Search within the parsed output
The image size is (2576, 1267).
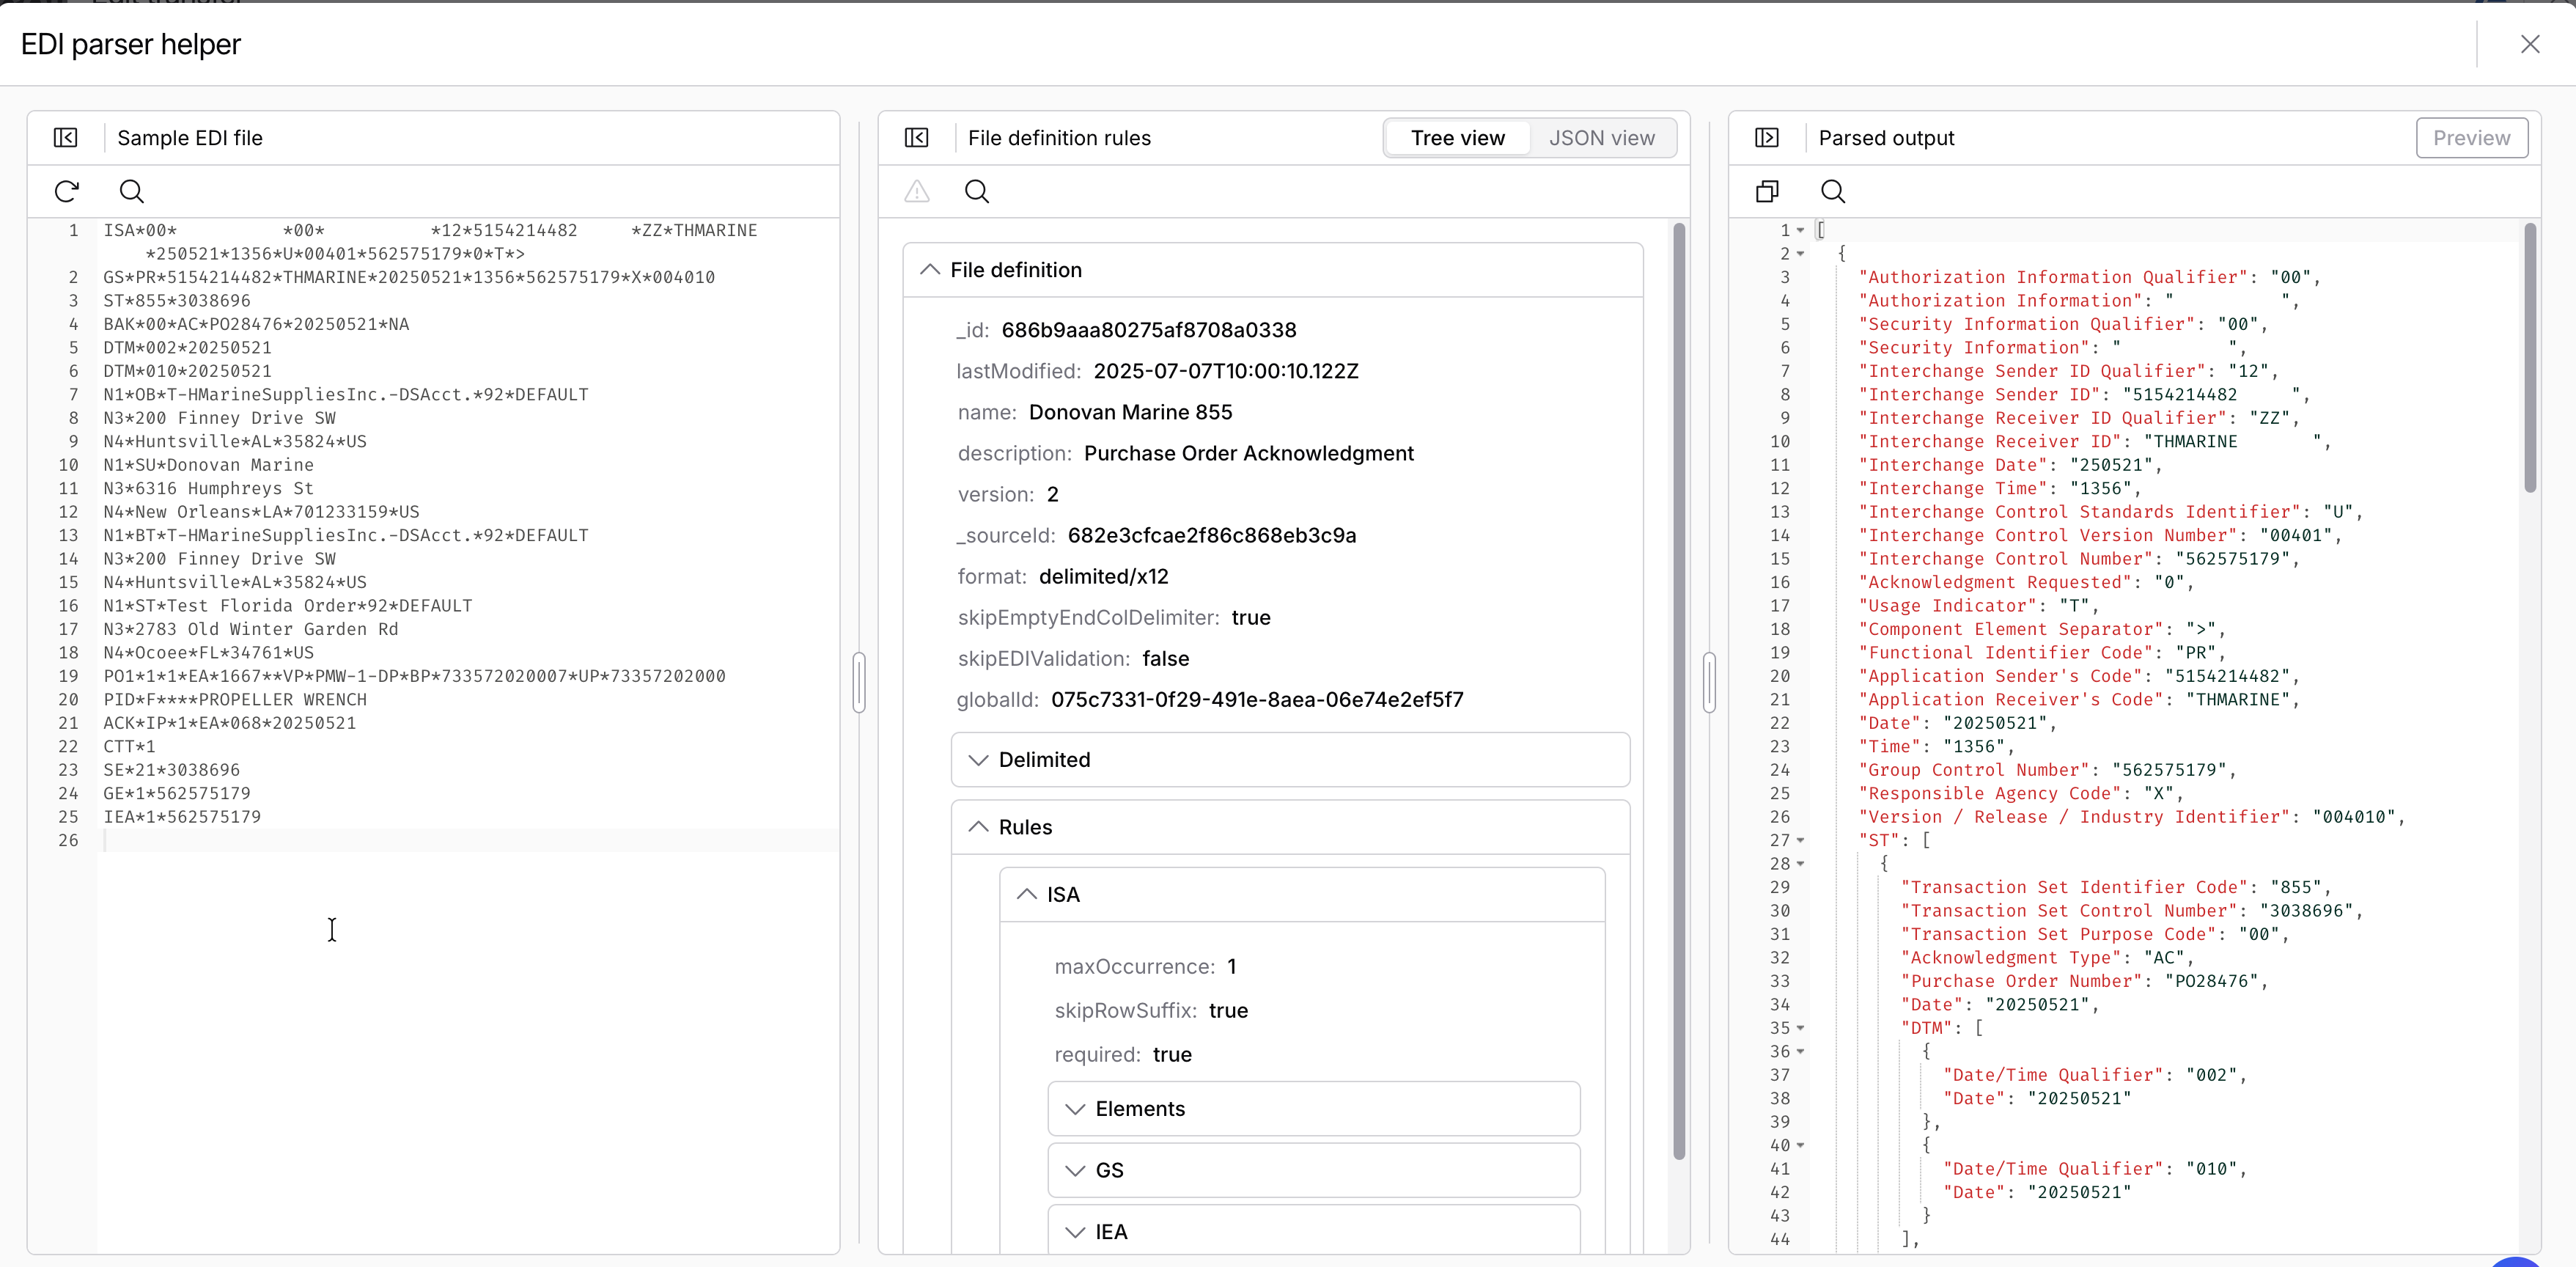coord(1833,191)
